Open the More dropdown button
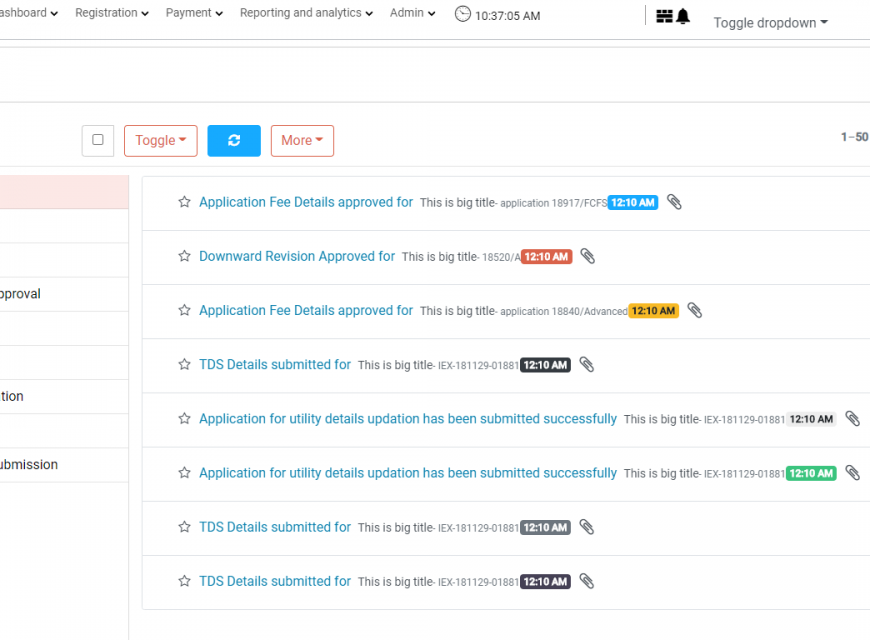 302,141
